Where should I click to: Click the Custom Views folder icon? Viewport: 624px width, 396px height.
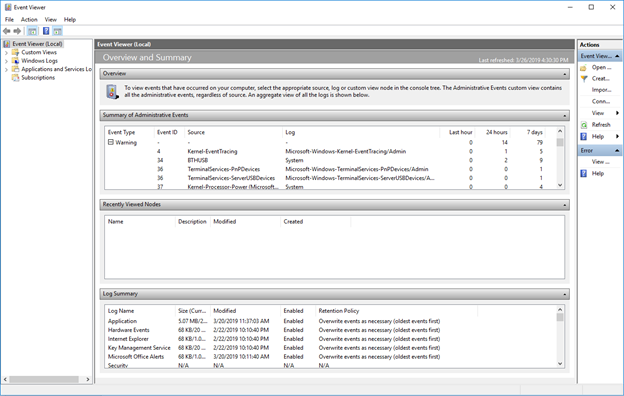pos(15,52)
